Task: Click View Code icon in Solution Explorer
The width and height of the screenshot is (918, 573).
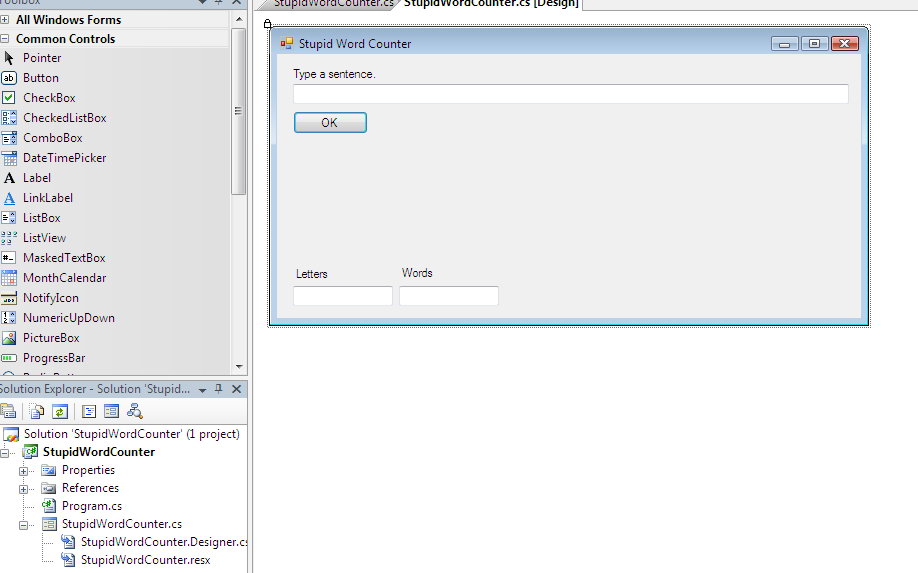Action: coord(89,411)
